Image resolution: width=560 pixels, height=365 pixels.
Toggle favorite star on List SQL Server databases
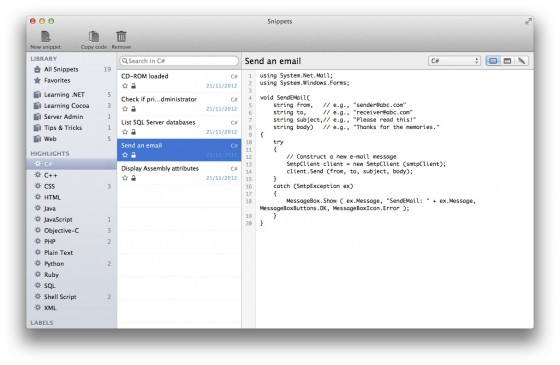(x=125, y=132)
